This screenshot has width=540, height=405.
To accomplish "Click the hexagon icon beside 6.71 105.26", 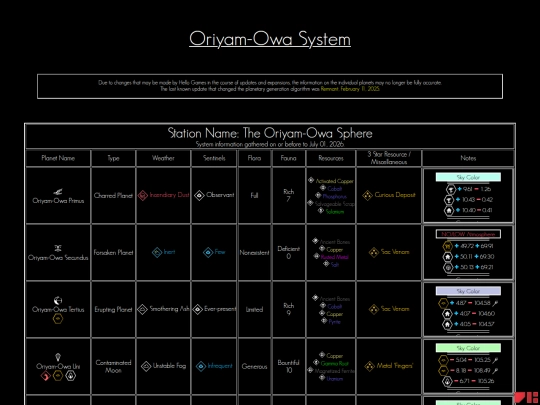I will coord(447,381).
